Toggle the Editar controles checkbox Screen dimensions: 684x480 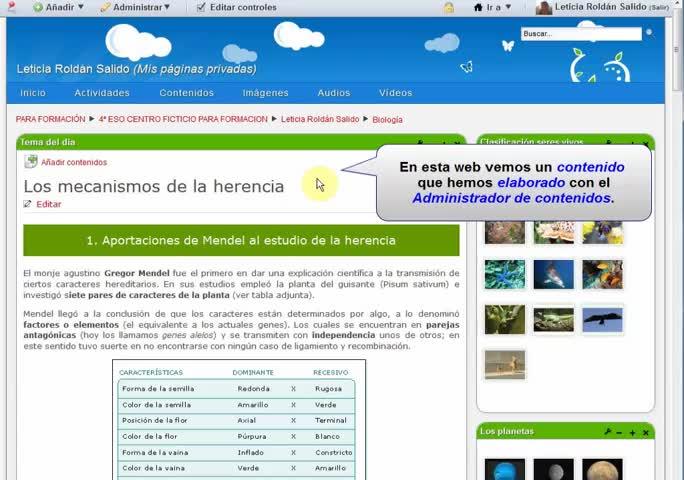tap(201, 7)
